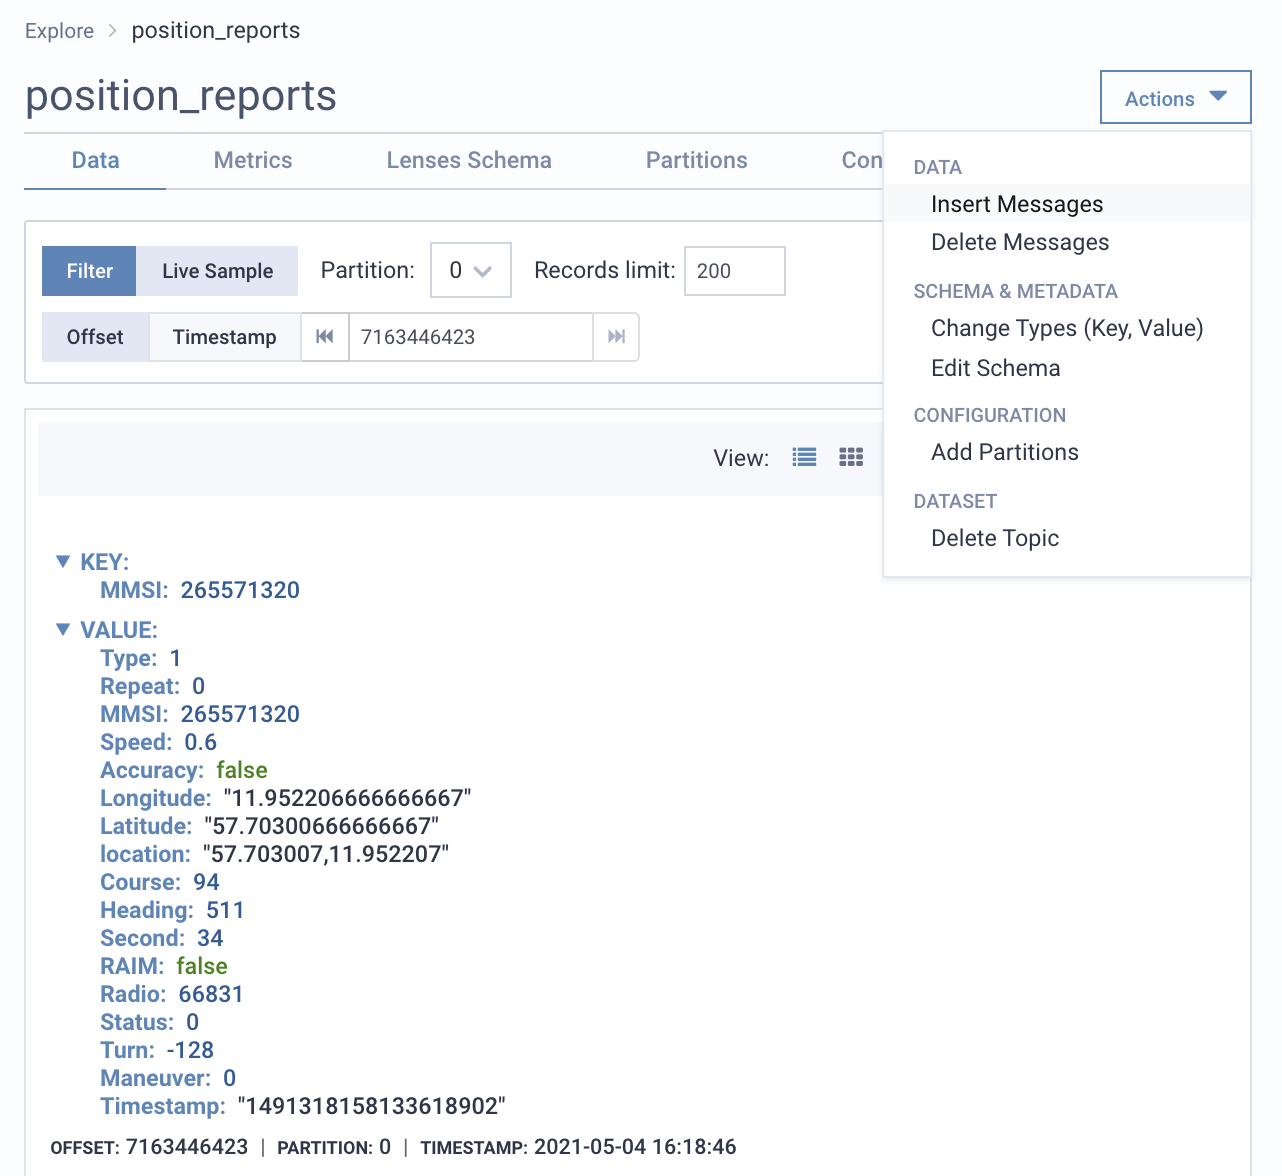1282x1176 pixels.
Task: Switch navigation to Timestamp mode
Action: (x=223, y=337)
